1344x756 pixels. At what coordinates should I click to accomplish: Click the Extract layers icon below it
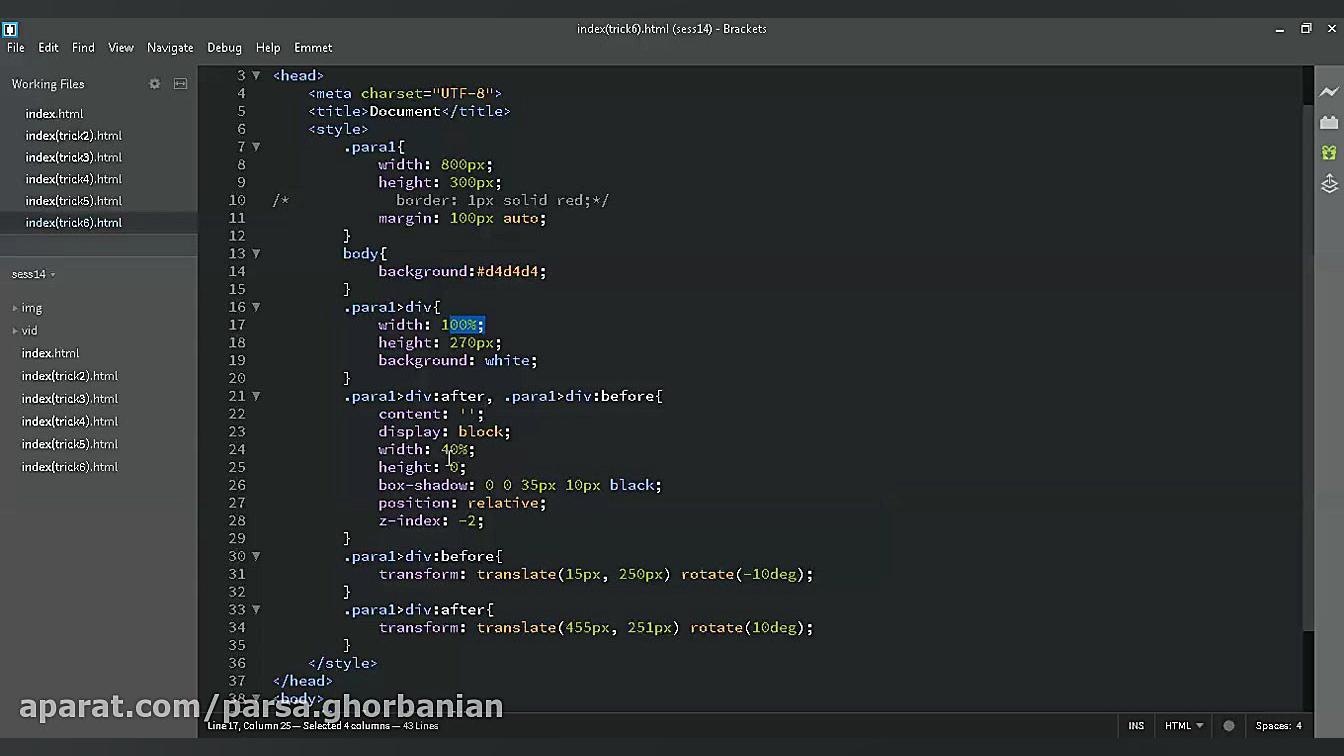1329,183
